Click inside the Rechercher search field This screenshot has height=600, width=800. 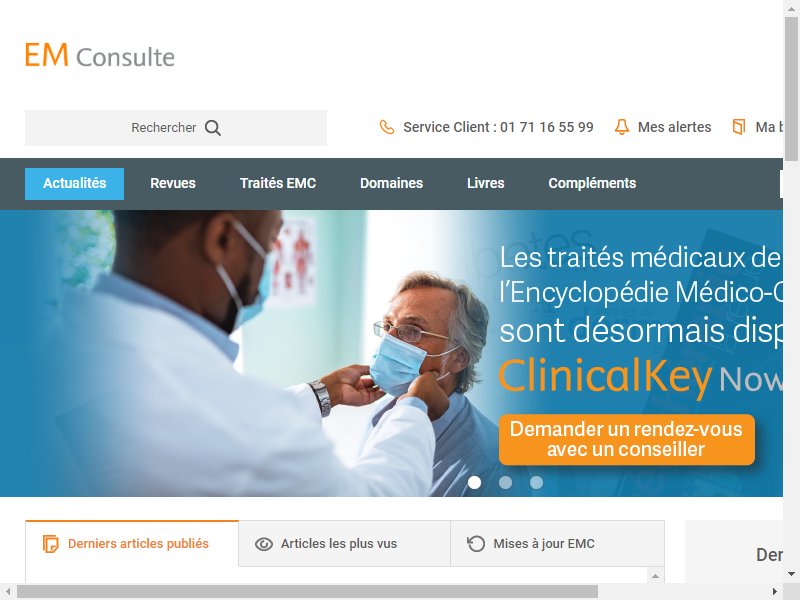pos(176,128)
